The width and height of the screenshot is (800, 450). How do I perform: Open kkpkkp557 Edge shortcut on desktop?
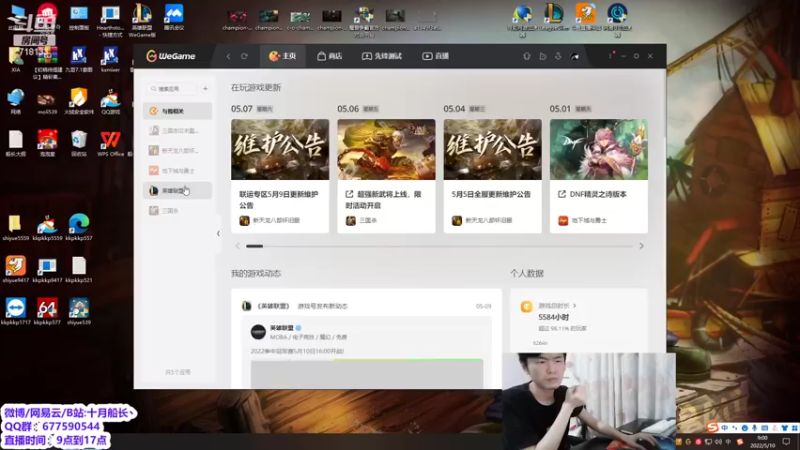[79, 228]
